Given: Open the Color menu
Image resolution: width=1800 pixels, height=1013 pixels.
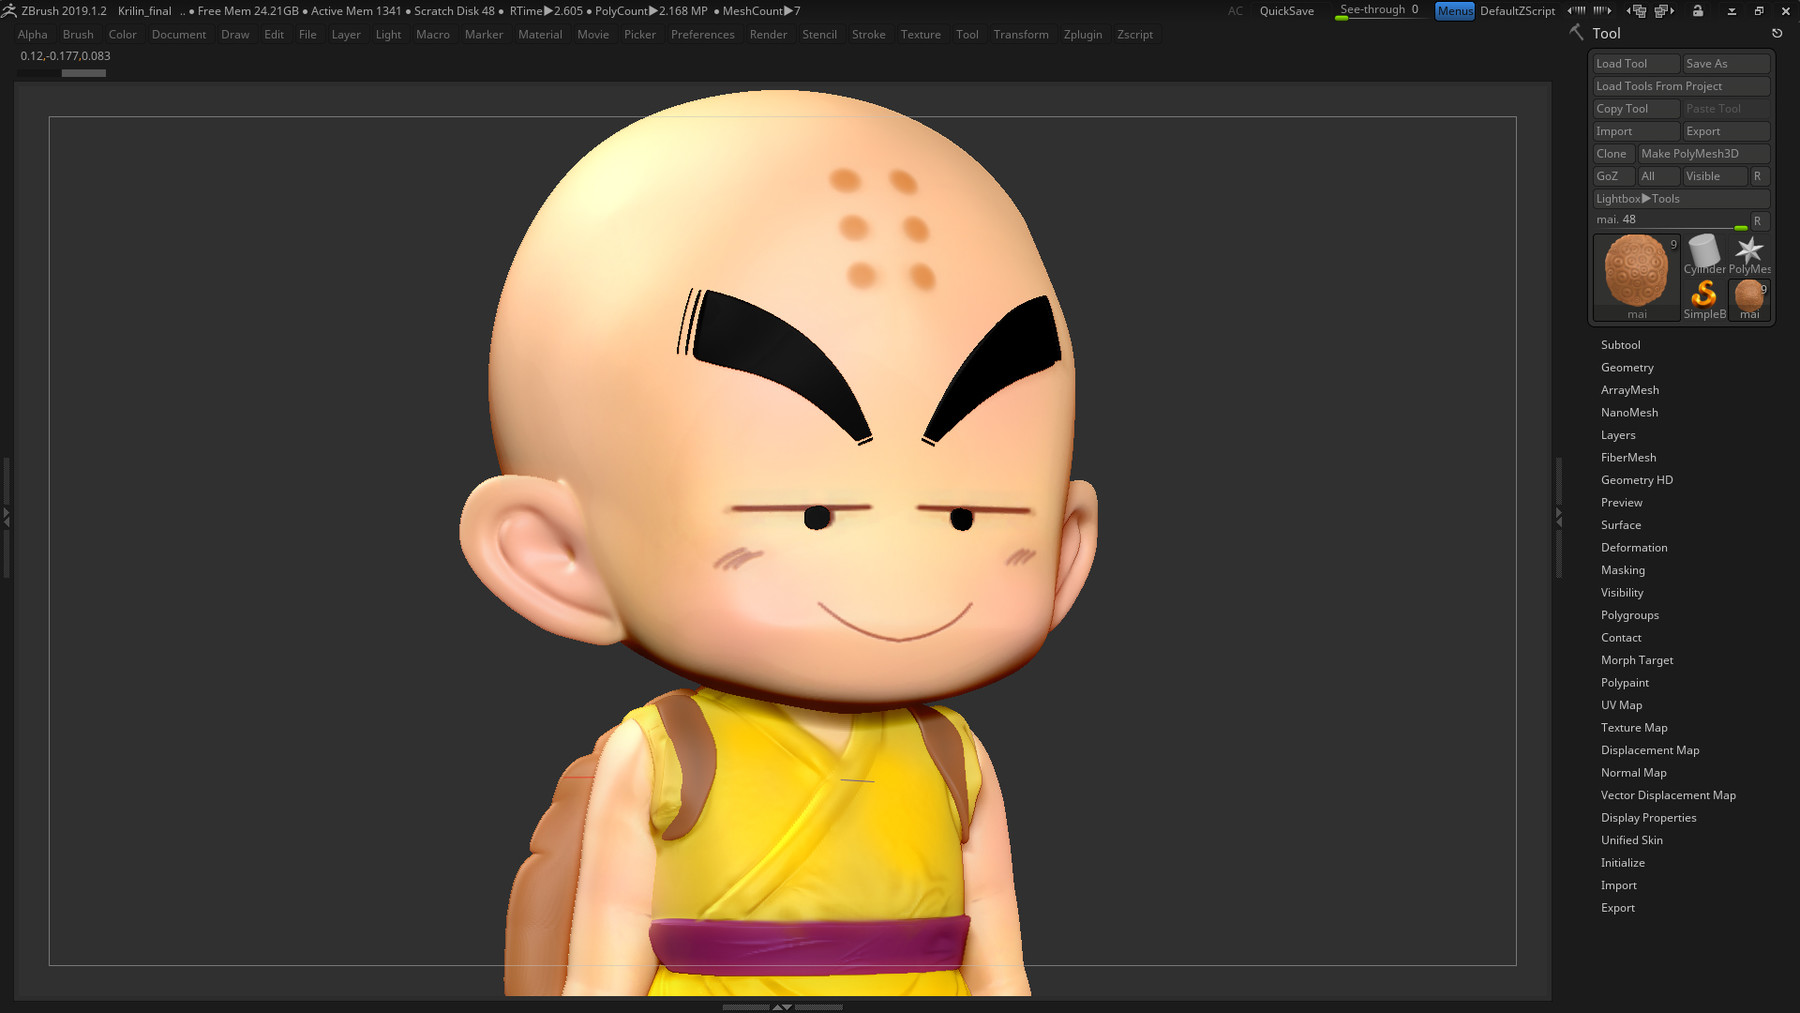Looking at the screenshot, I should tap(123, 35).
